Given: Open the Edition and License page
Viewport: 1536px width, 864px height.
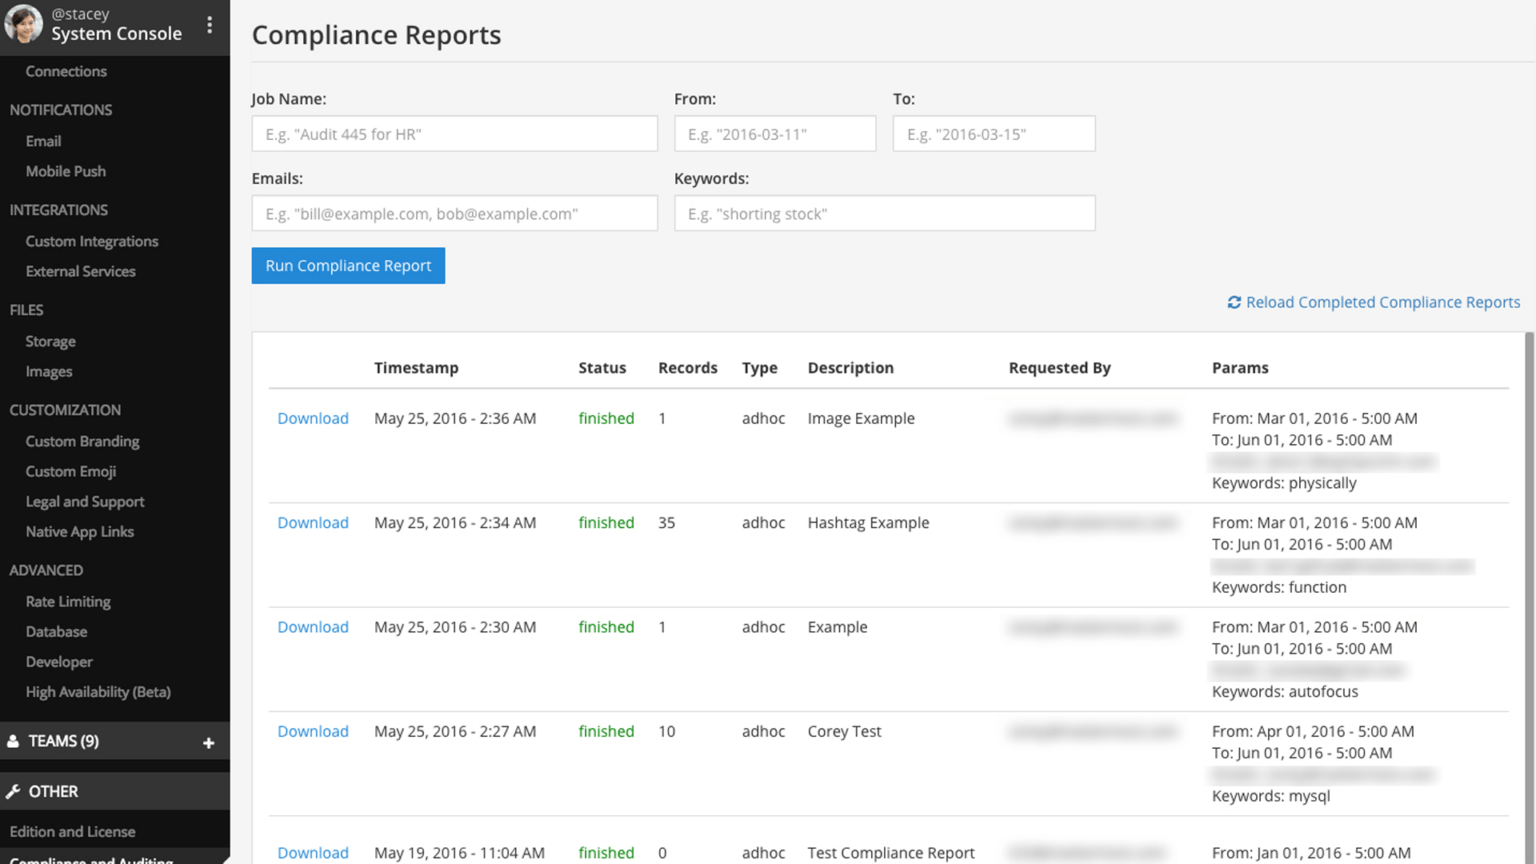Looking at the screenshot, I should (x=72, y=831).
